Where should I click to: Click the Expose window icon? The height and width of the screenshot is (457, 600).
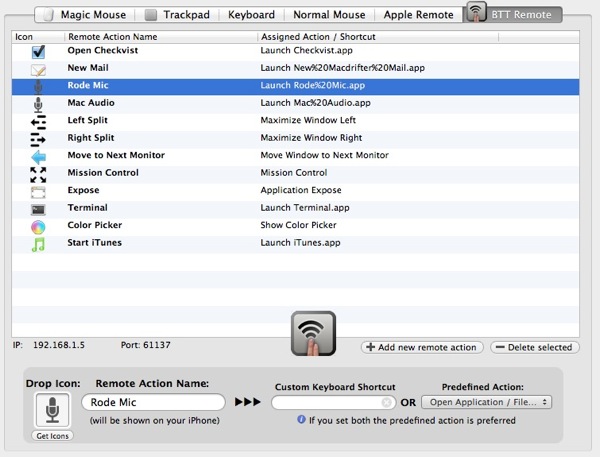38,193
